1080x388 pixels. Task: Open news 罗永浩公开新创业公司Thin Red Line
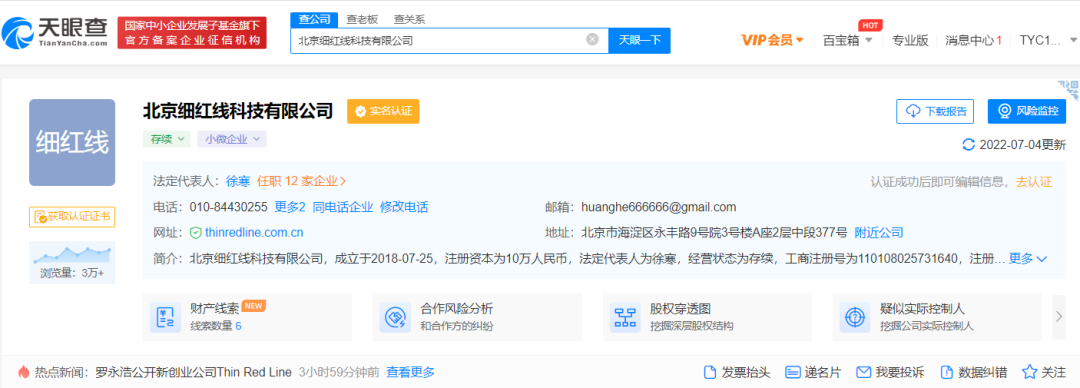pos(194,372)
